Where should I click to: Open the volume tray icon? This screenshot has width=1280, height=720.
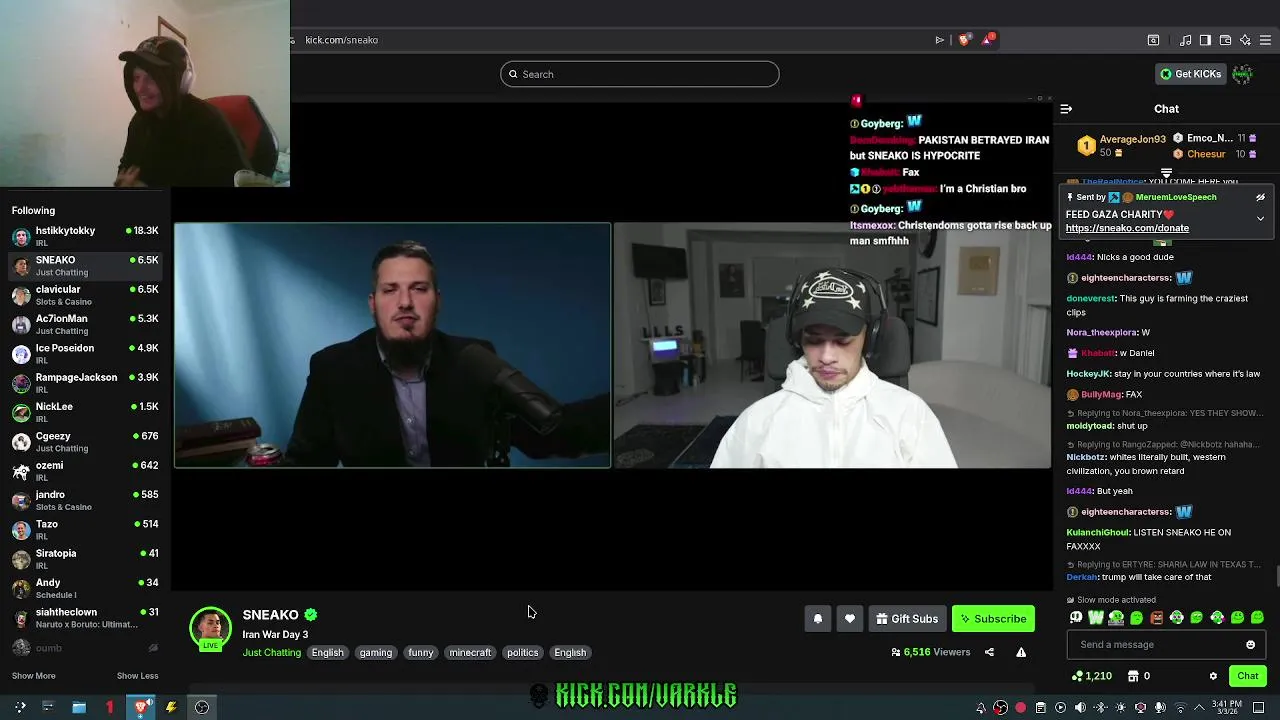(x=1080, y=708)
